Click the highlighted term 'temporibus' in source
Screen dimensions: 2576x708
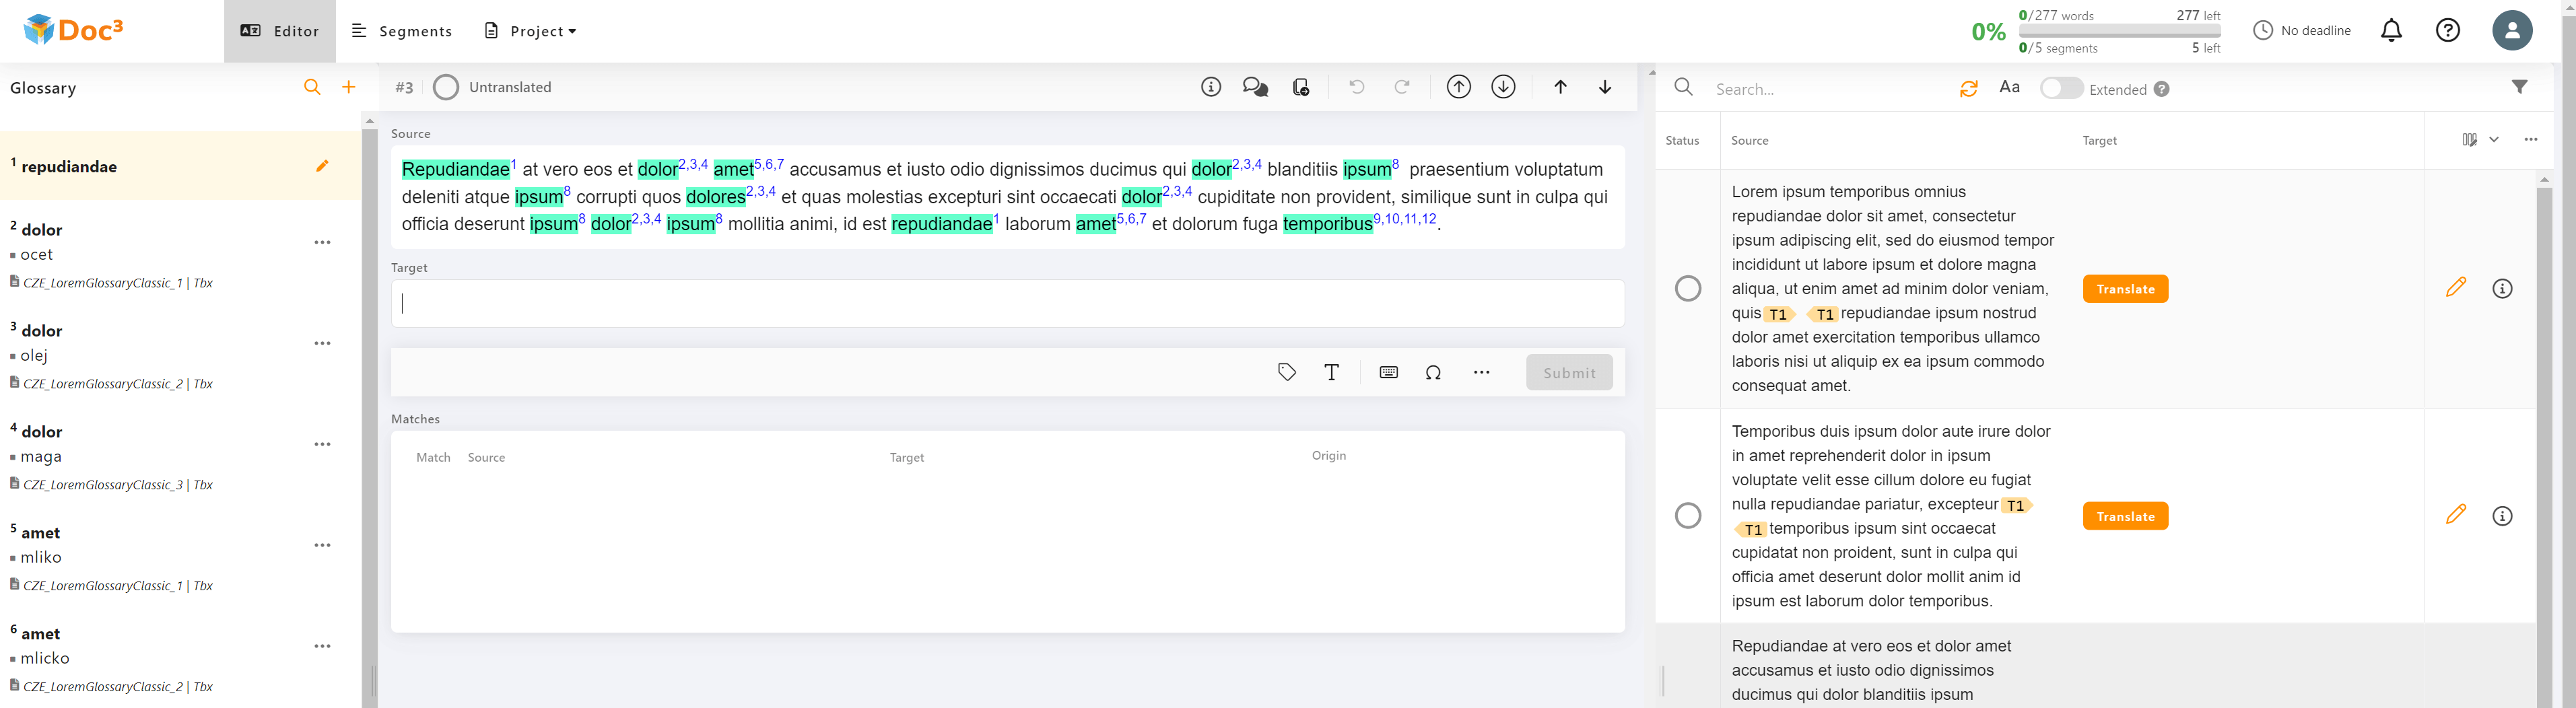[1327, 224]
